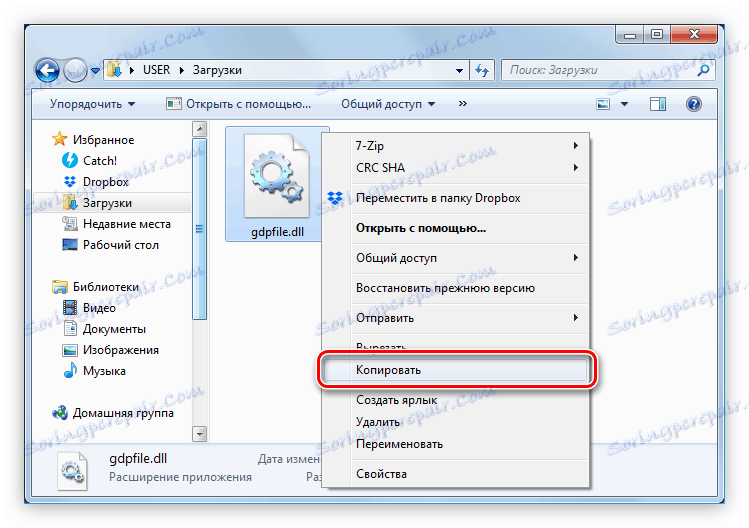Screen dimensions: 749x528
Task: Open 7-Zip submenu in context menu
Action: point(455,145)
